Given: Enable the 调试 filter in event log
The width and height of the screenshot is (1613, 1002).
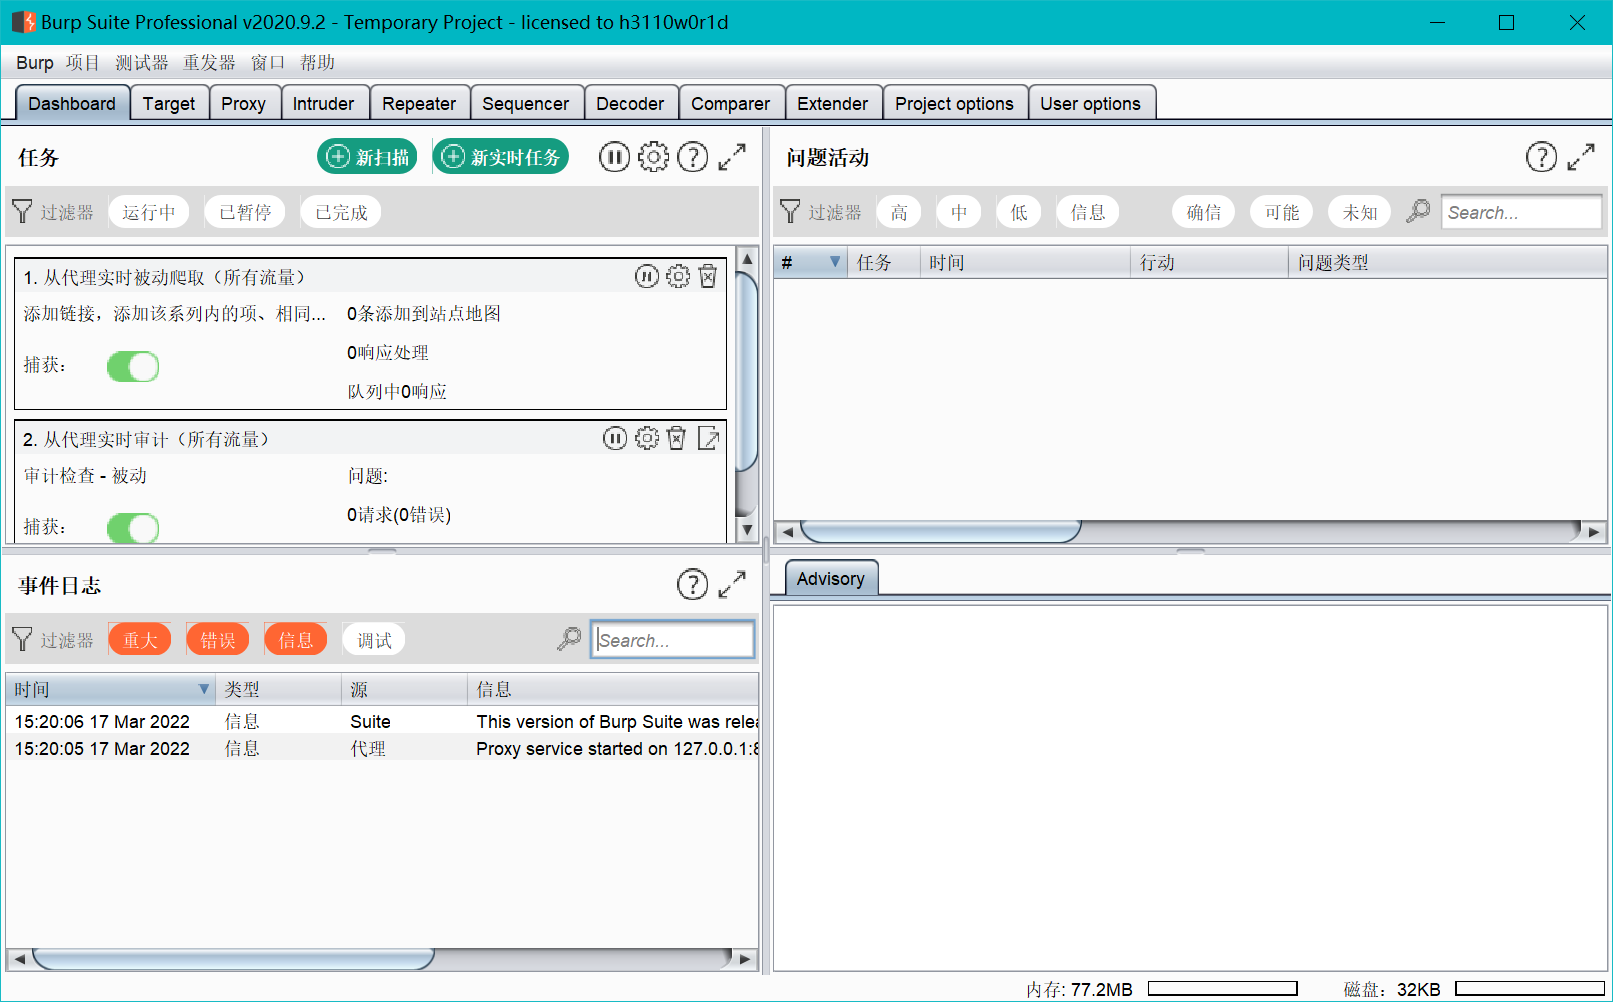Looking at the screenshot, I should click(373, 639).
